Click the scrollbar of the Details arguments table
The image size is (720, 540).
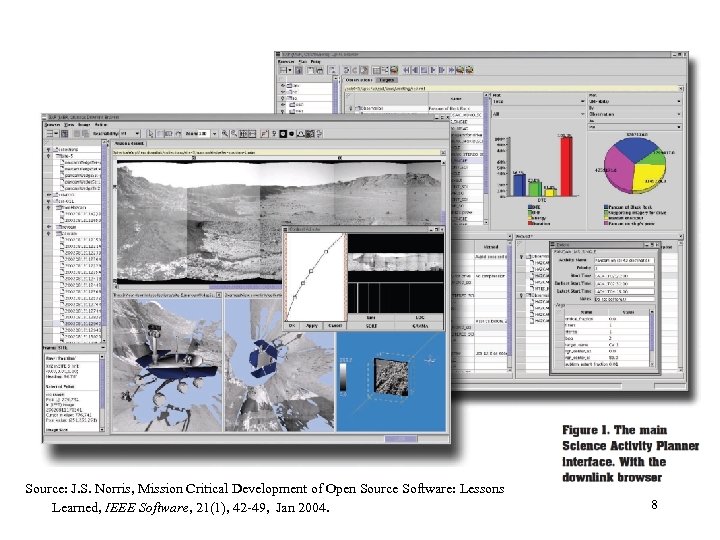(x=652, y=338)
